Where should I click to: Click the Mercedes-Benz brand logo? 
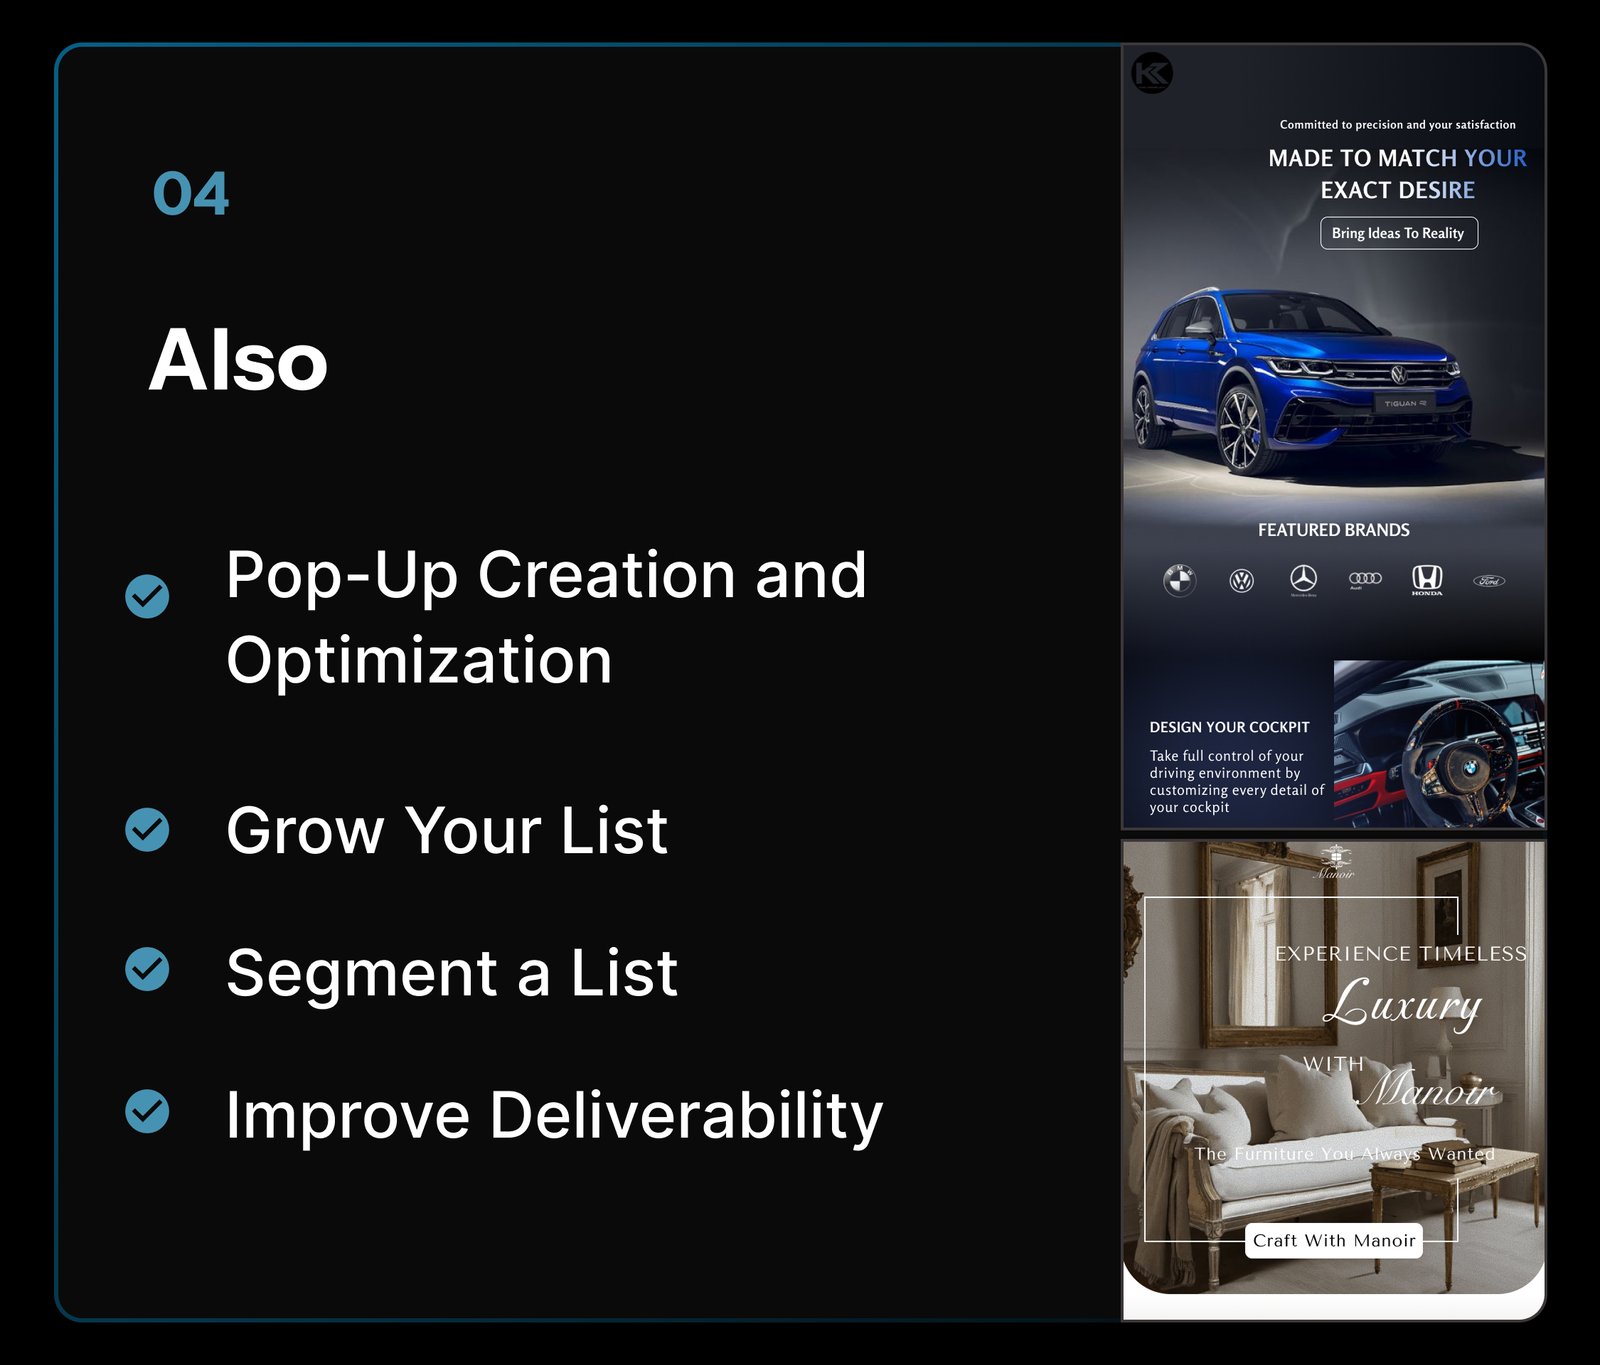1303,580
